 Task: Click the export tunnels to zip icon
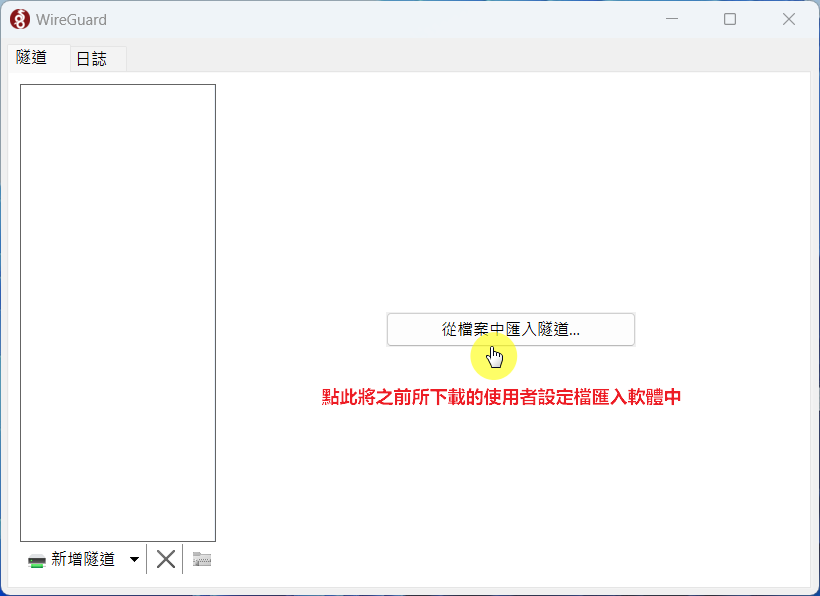point(202,559)
